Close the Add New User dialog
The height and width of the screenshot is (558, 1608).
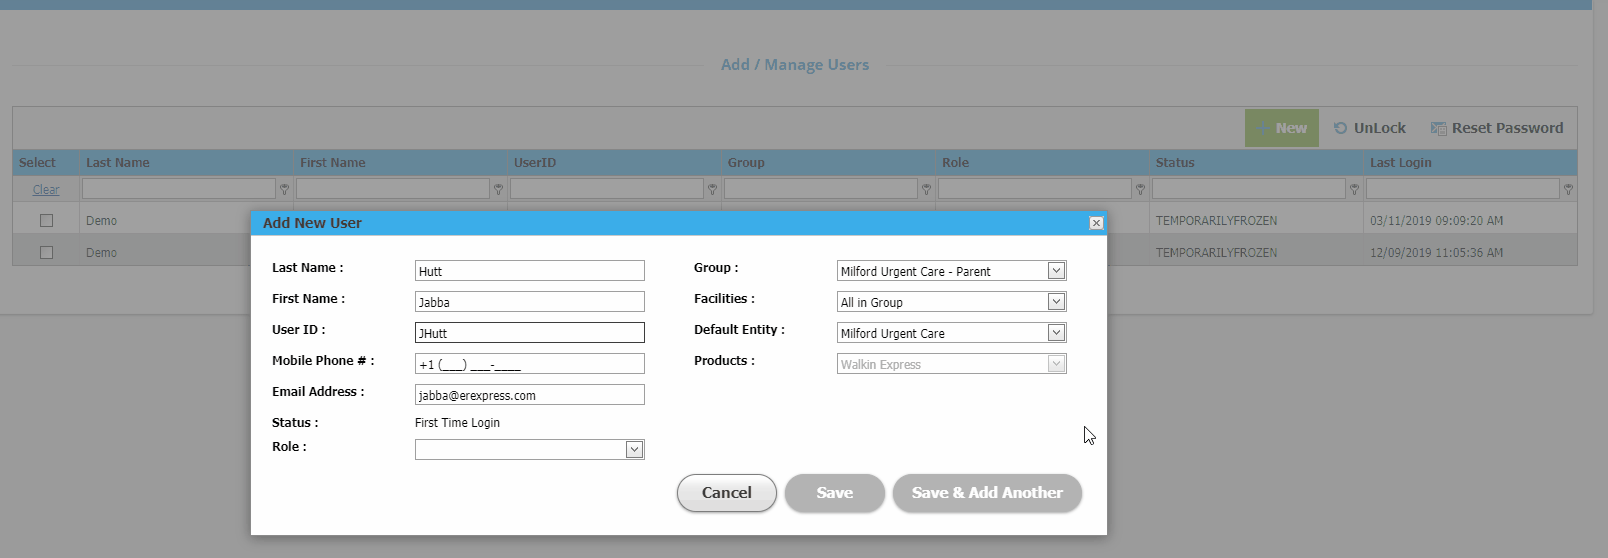(x=1096, y=223)
